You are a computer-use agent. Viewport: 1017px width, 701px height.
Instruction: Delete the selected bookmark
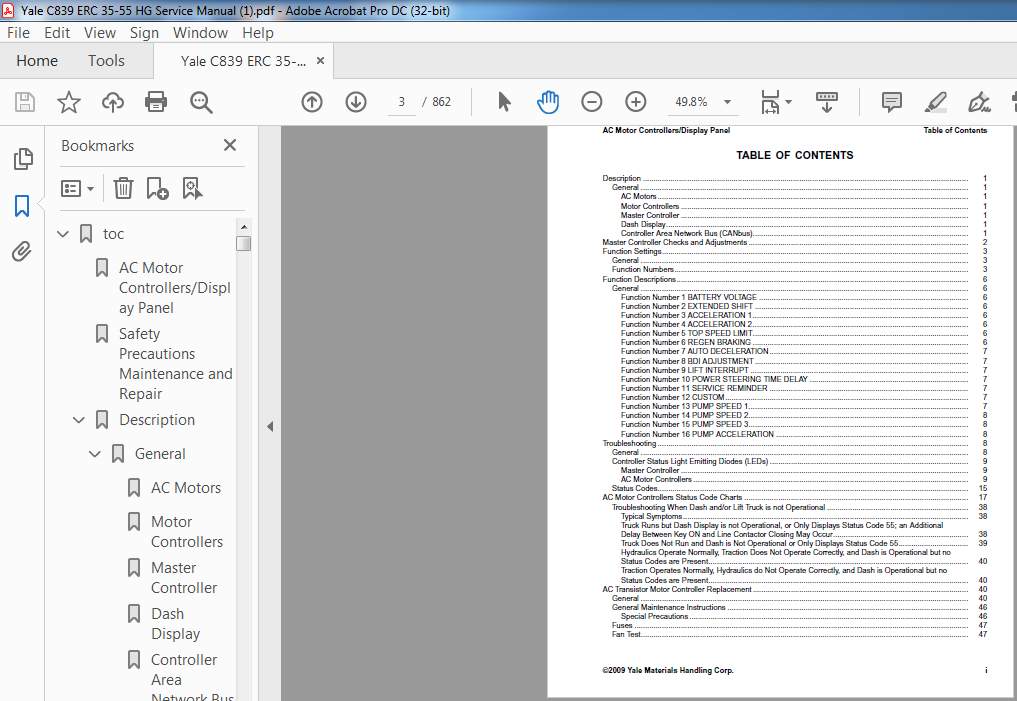tap(123, 189)
